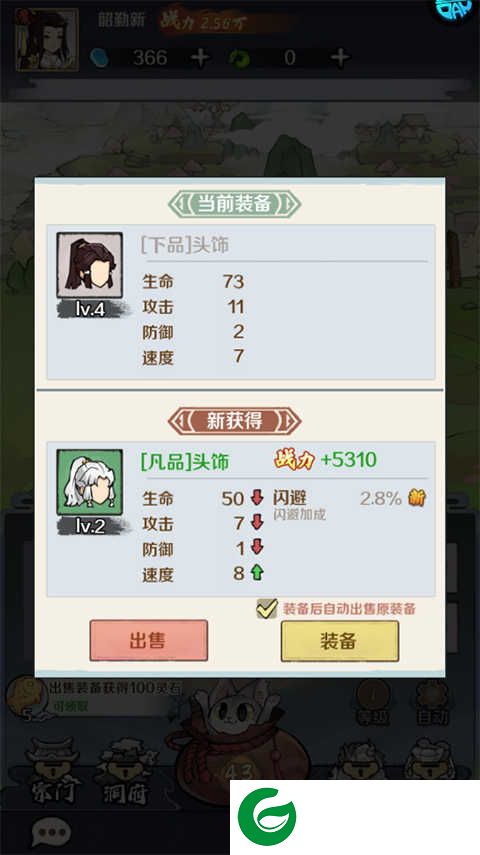The width and height of the screenshot is (480, 855).
Task: Go to the 宗门 sect menu
Action: coord(53,772)
